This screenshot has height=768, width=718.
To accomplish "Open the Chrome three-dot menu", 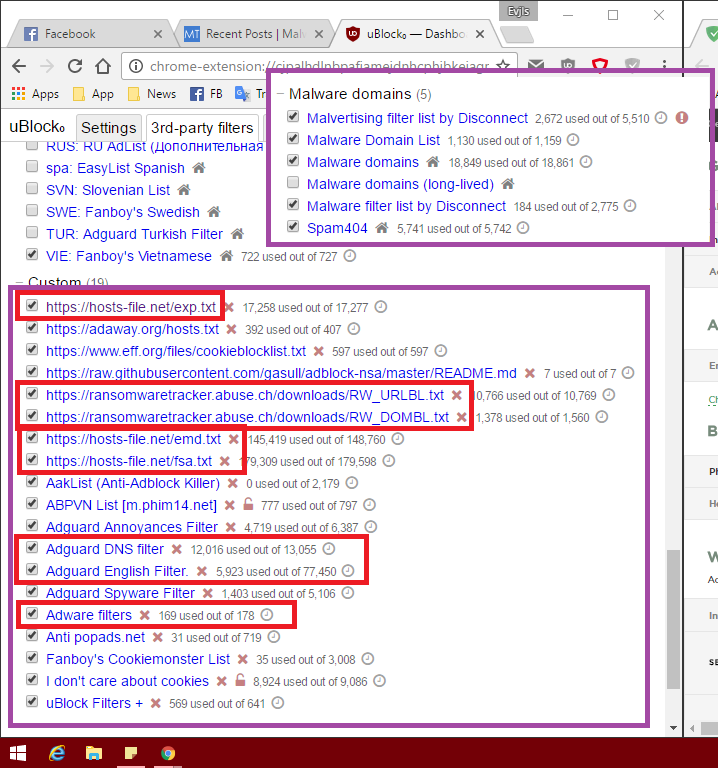I will (x=664, y=65).
